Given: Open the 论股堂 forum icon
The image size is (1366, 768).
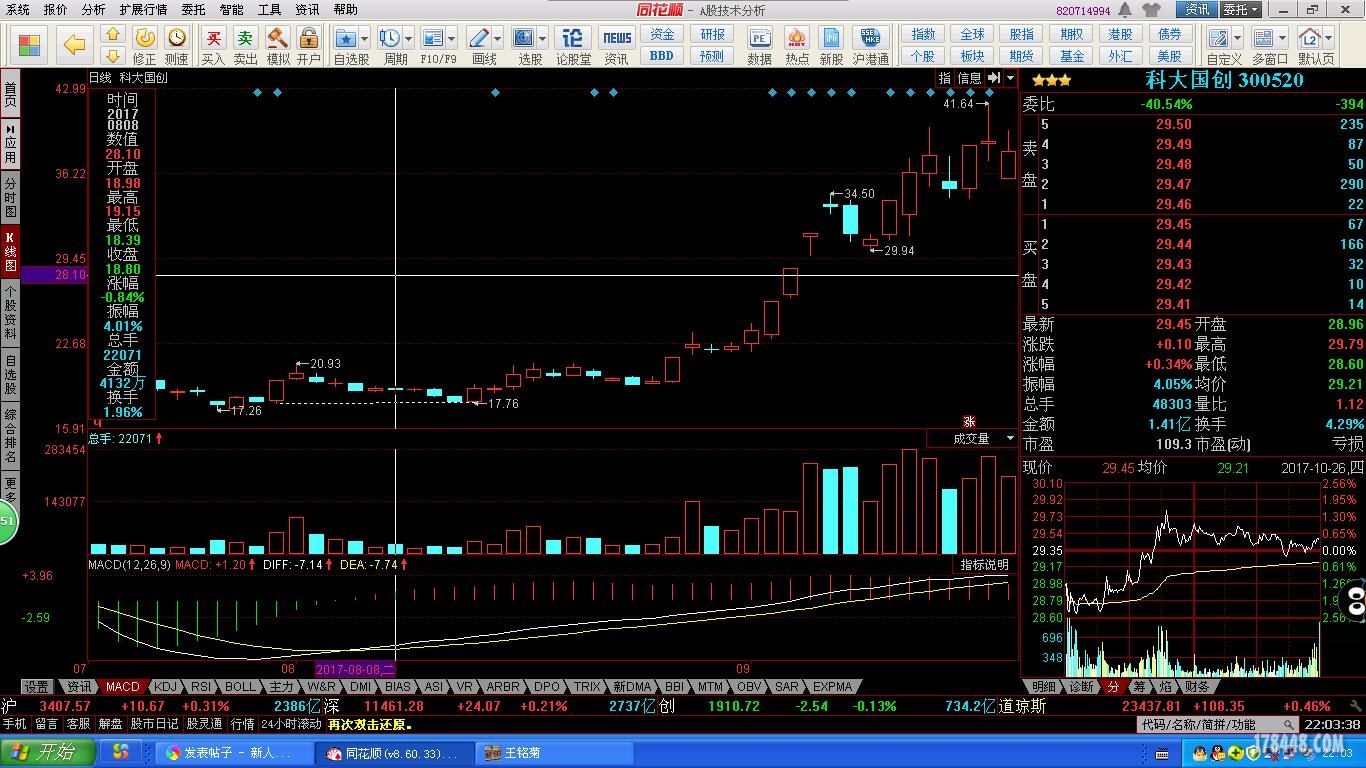Looking at the screenshot, I should point(573,38).
